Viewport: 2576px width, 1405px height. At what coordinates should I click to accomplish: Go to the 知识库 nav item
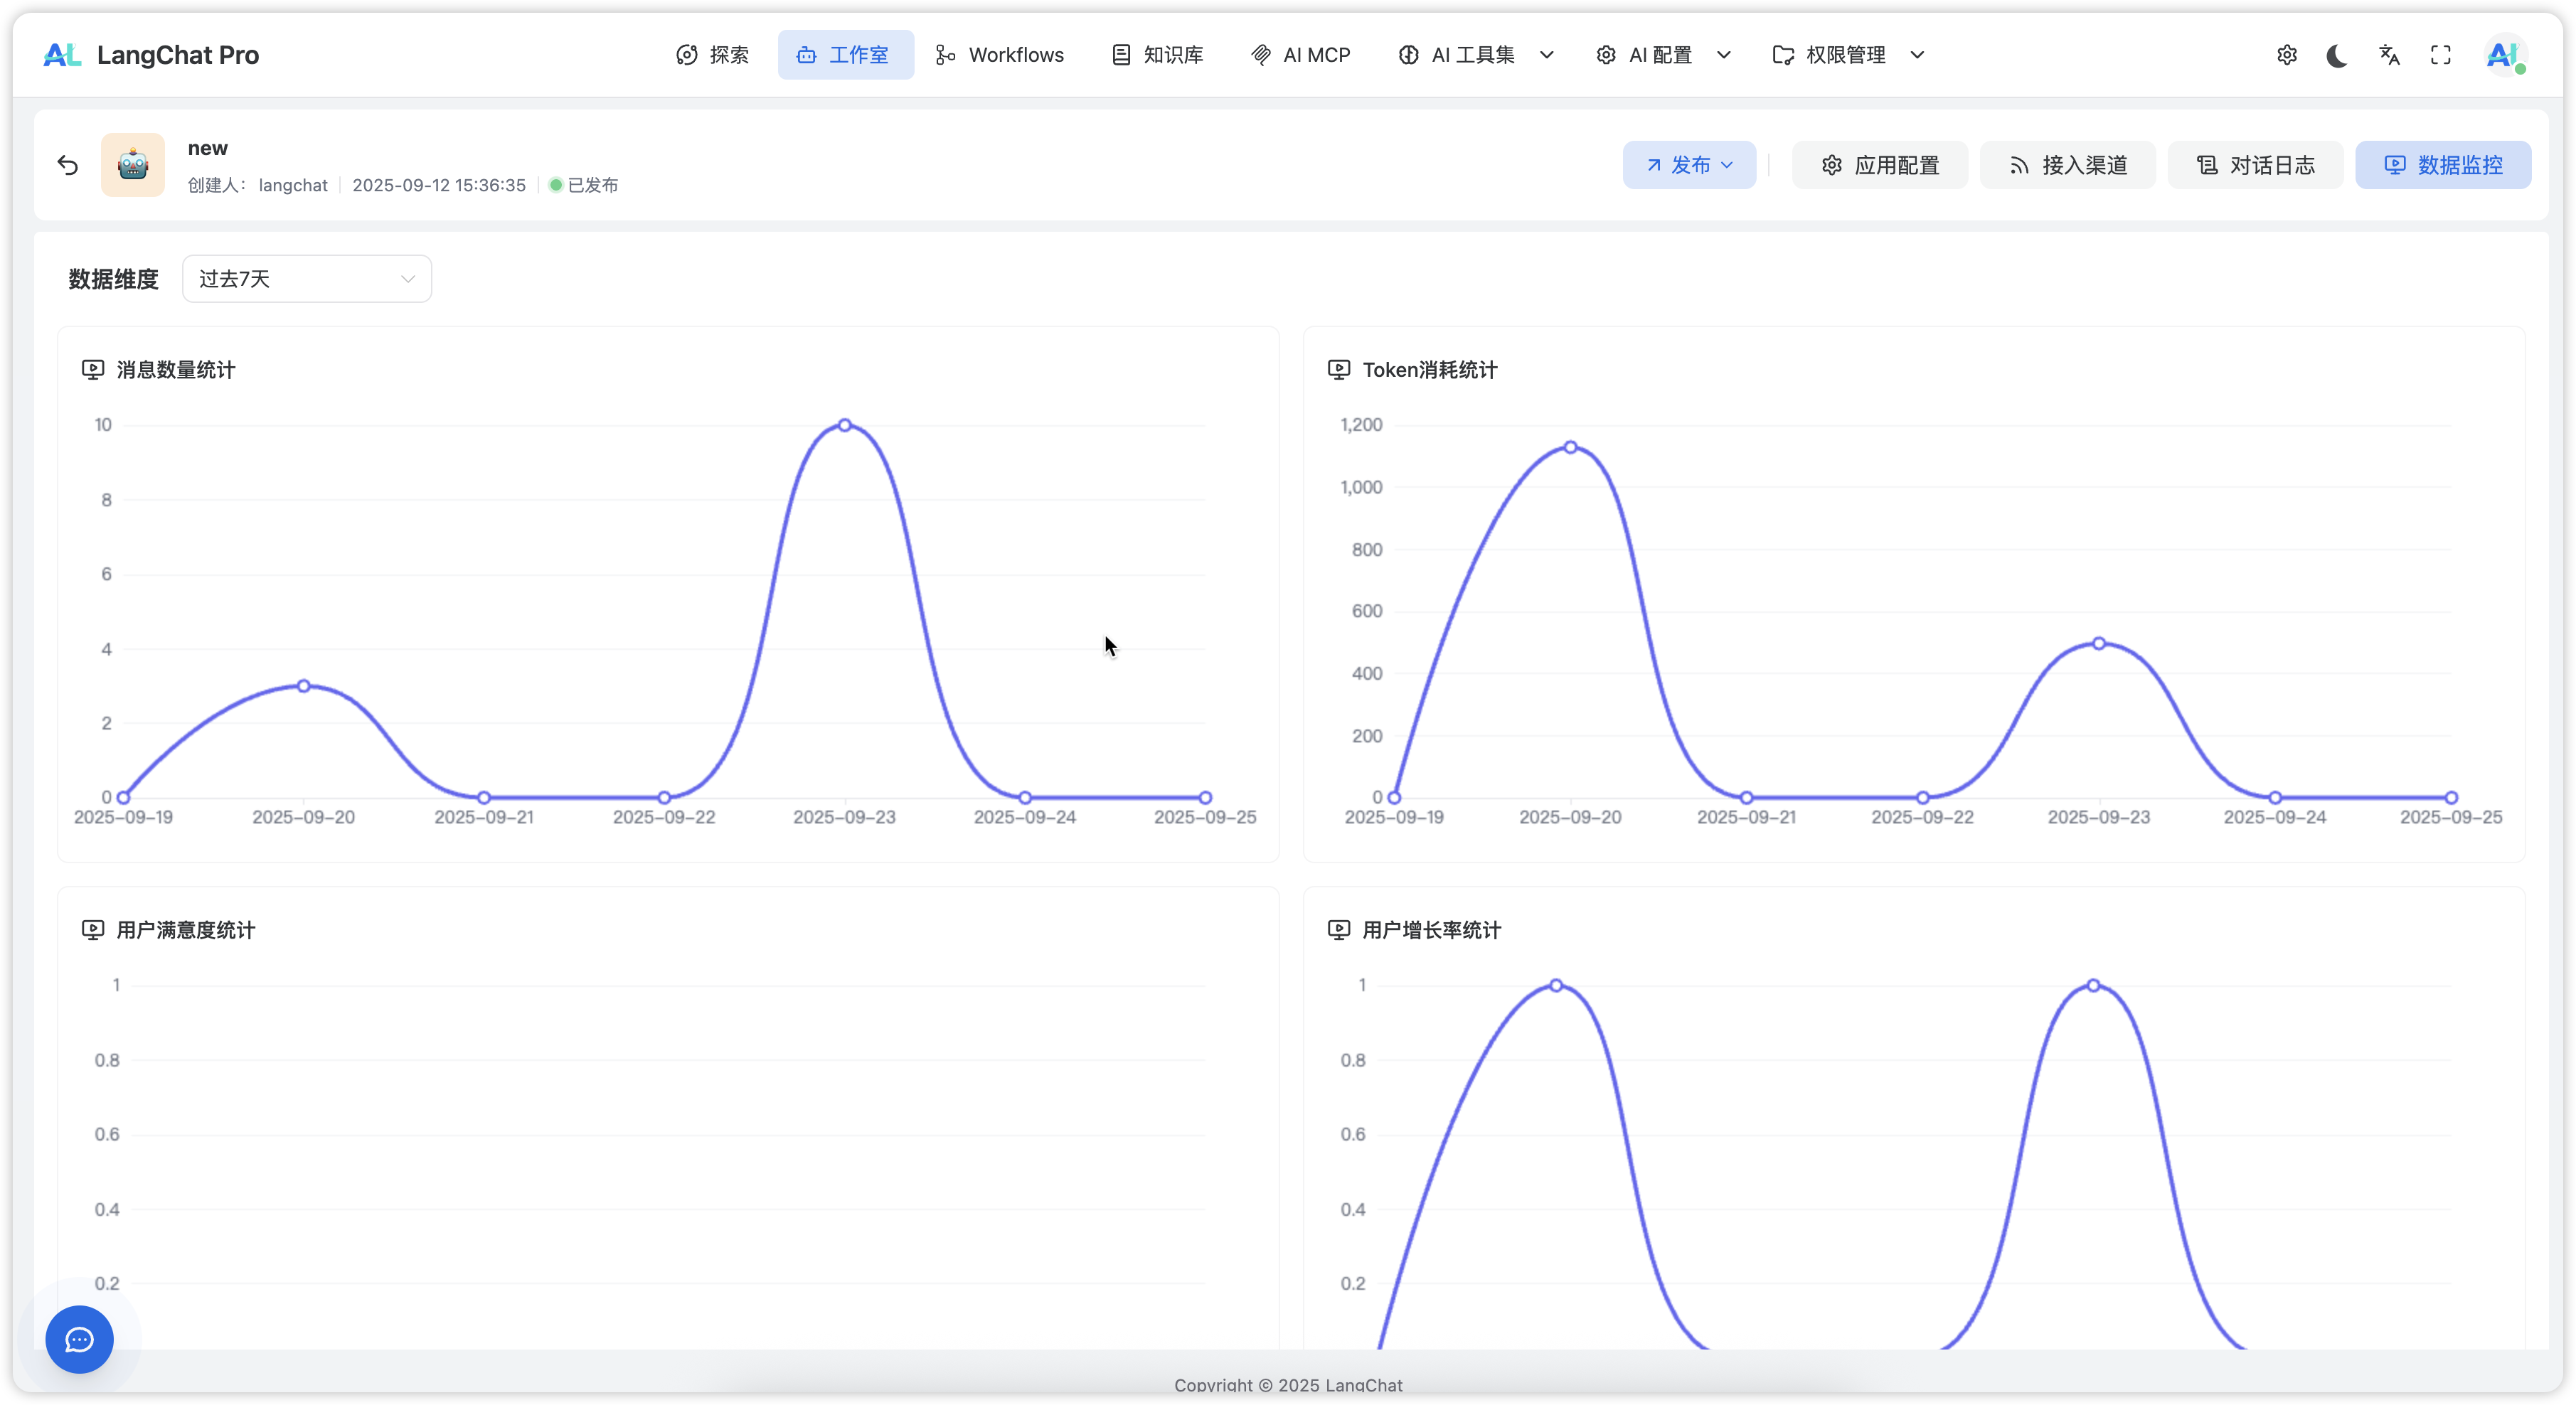(x=1157, y=55)
